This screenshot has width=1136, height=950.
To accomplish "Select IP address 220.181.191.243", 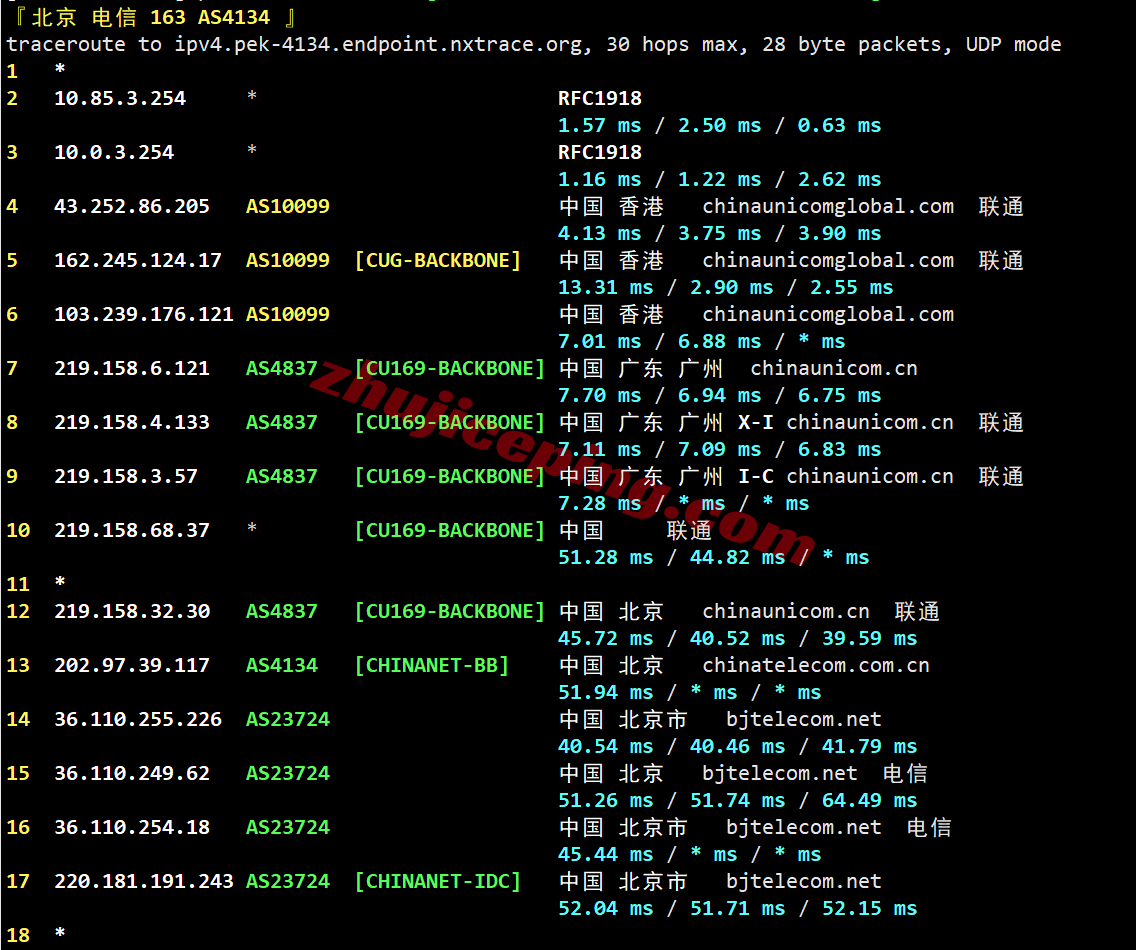I will [144, 881].
